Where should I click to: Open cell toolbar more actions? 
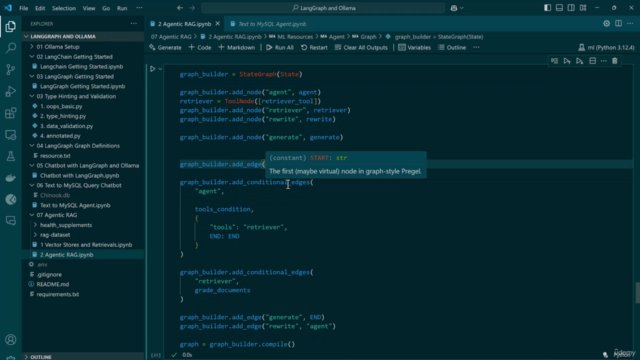(x=604, y=61)
